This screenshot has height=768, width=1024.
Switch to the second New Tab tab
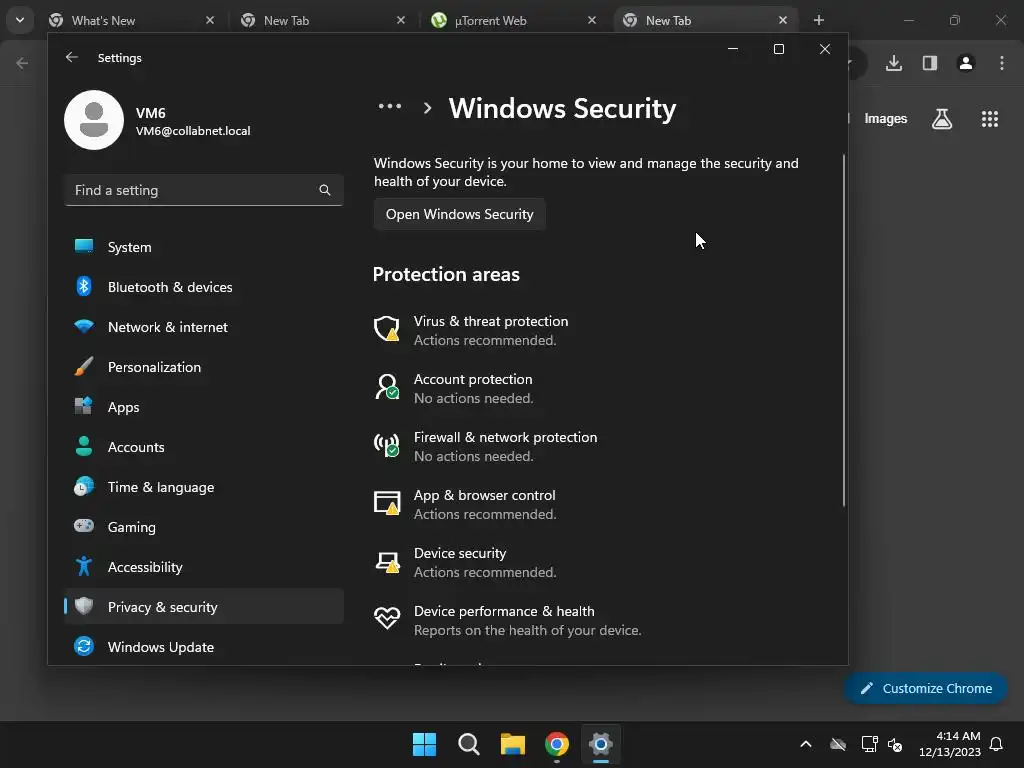(x=325, y=20)
